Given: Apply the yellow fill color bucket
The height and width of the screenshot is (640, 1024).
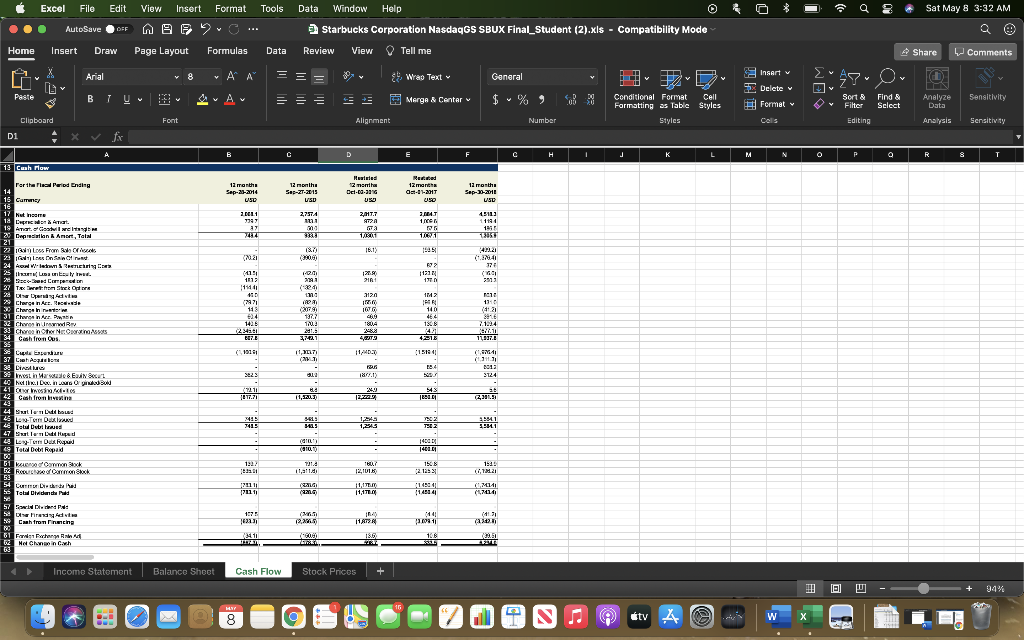Looking at the screenshot, I should tap(202, 99).
